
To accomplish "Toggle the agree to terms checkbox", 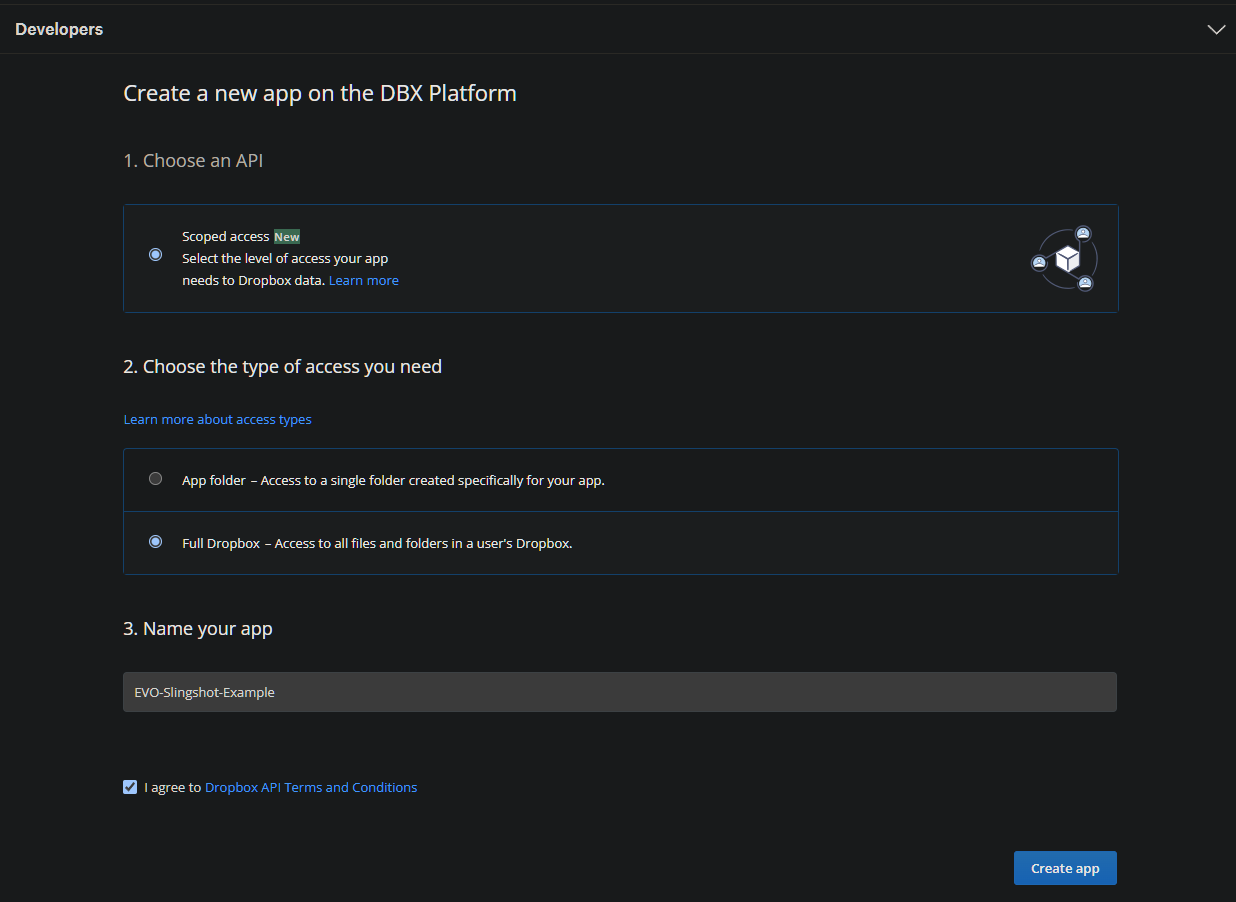I will [130, 787].
